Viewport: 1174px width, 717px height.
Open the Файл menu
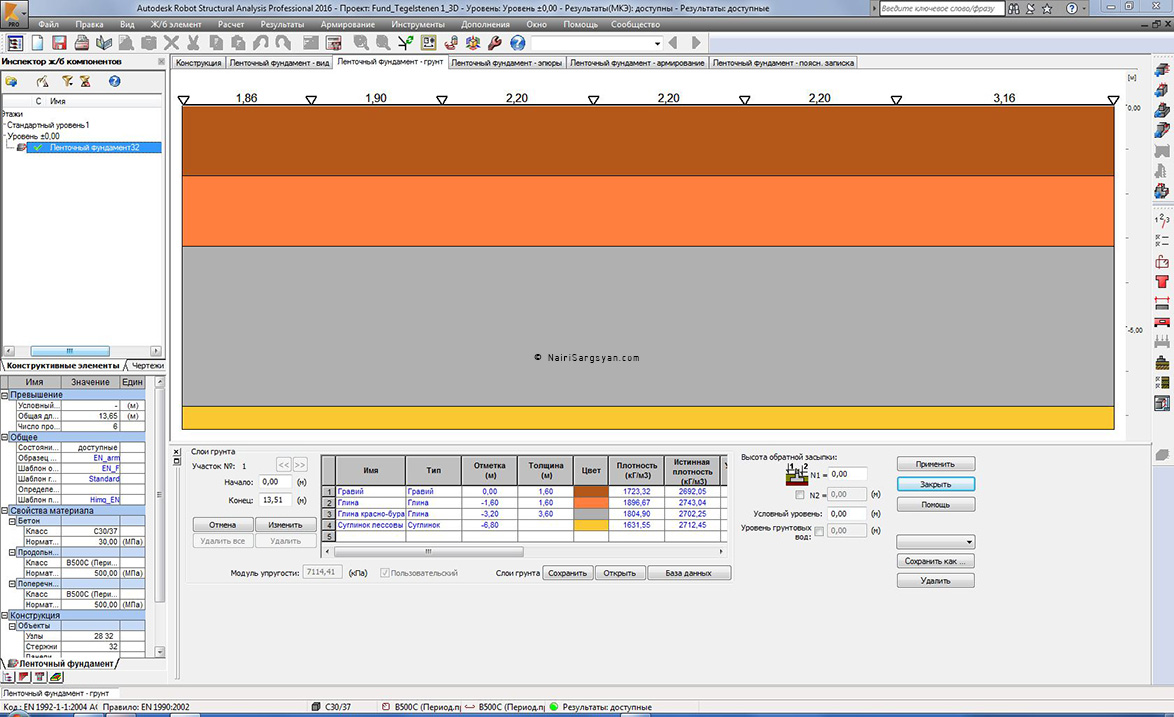point(48,24)
